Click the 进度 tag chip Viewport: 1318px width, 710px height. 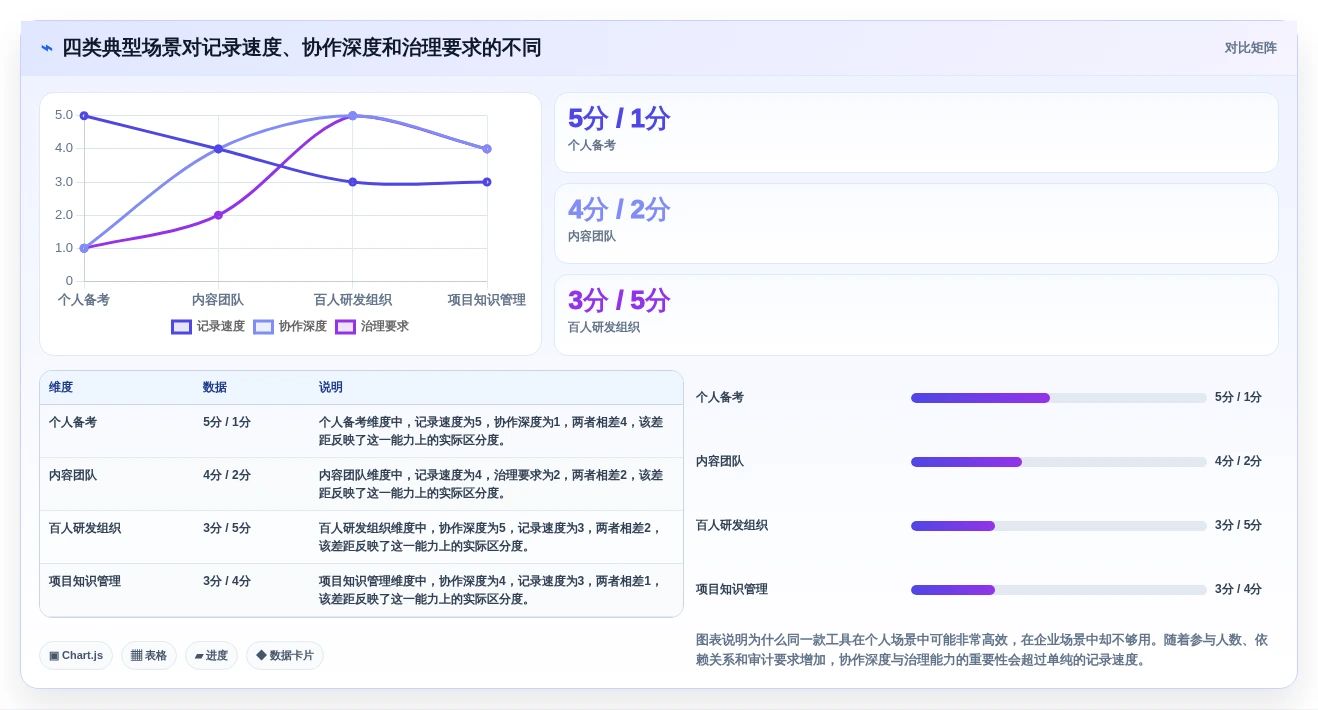pos(211,656)
